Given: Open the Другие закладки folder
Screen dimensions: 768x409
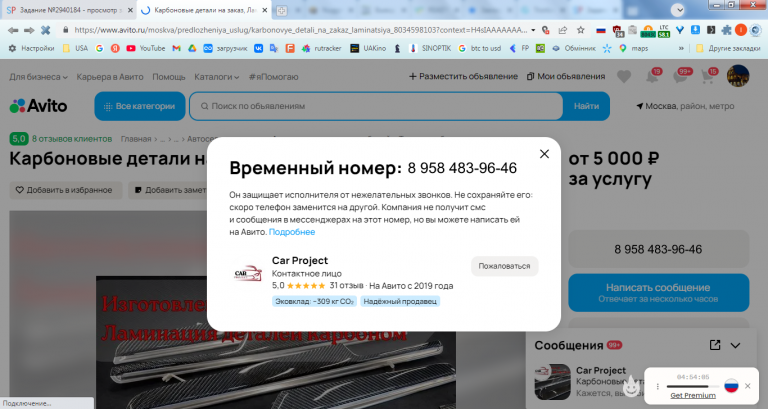Looking at the screenshot, I should [728, 48].
